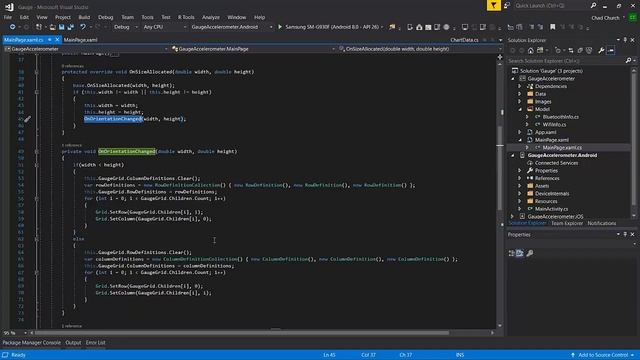640x360 pixels.
Task: Click the Save All icon in toolbar
Action: [x=71, y=27]
